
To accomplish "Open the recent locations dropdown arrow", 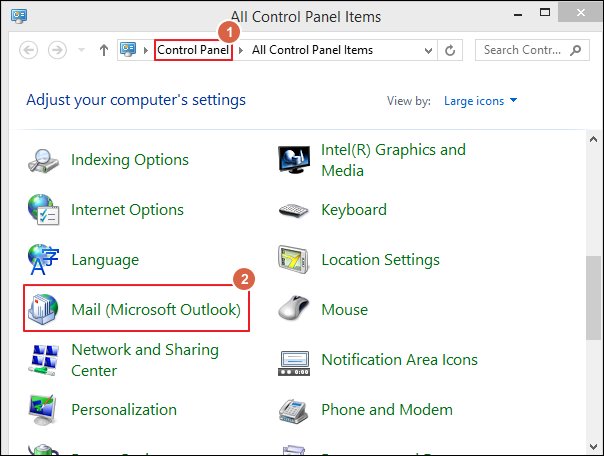I will point(81,50).
